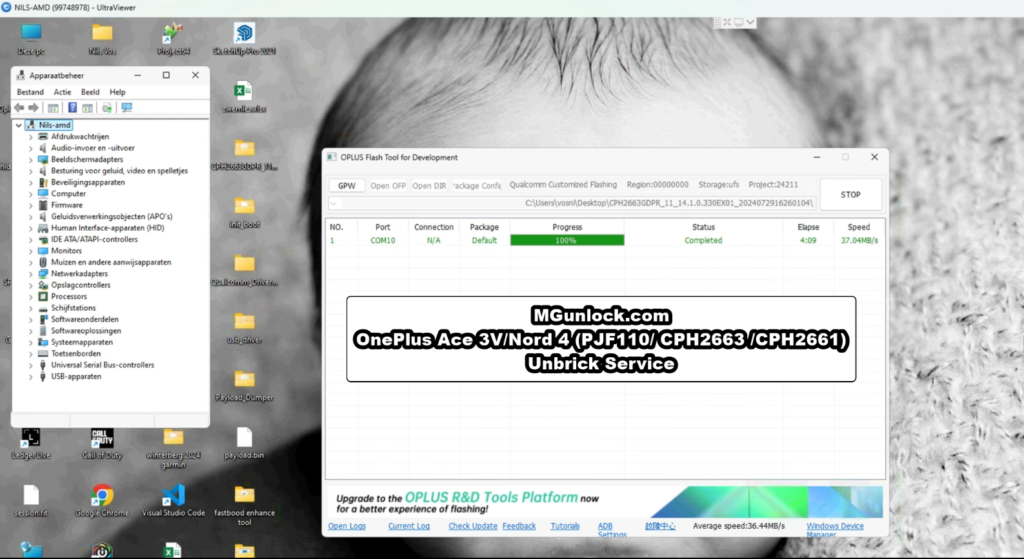Open the Bestand menu
This screenshot has width=1024, height=559.
pyautogui.click(x=30, y=92)
